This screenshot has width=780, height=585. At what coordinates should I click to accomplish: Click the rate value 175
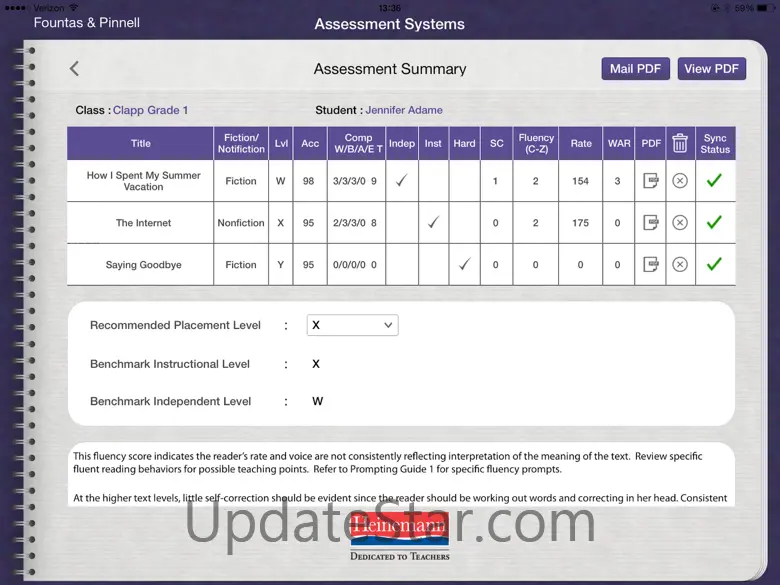point(581,223)
